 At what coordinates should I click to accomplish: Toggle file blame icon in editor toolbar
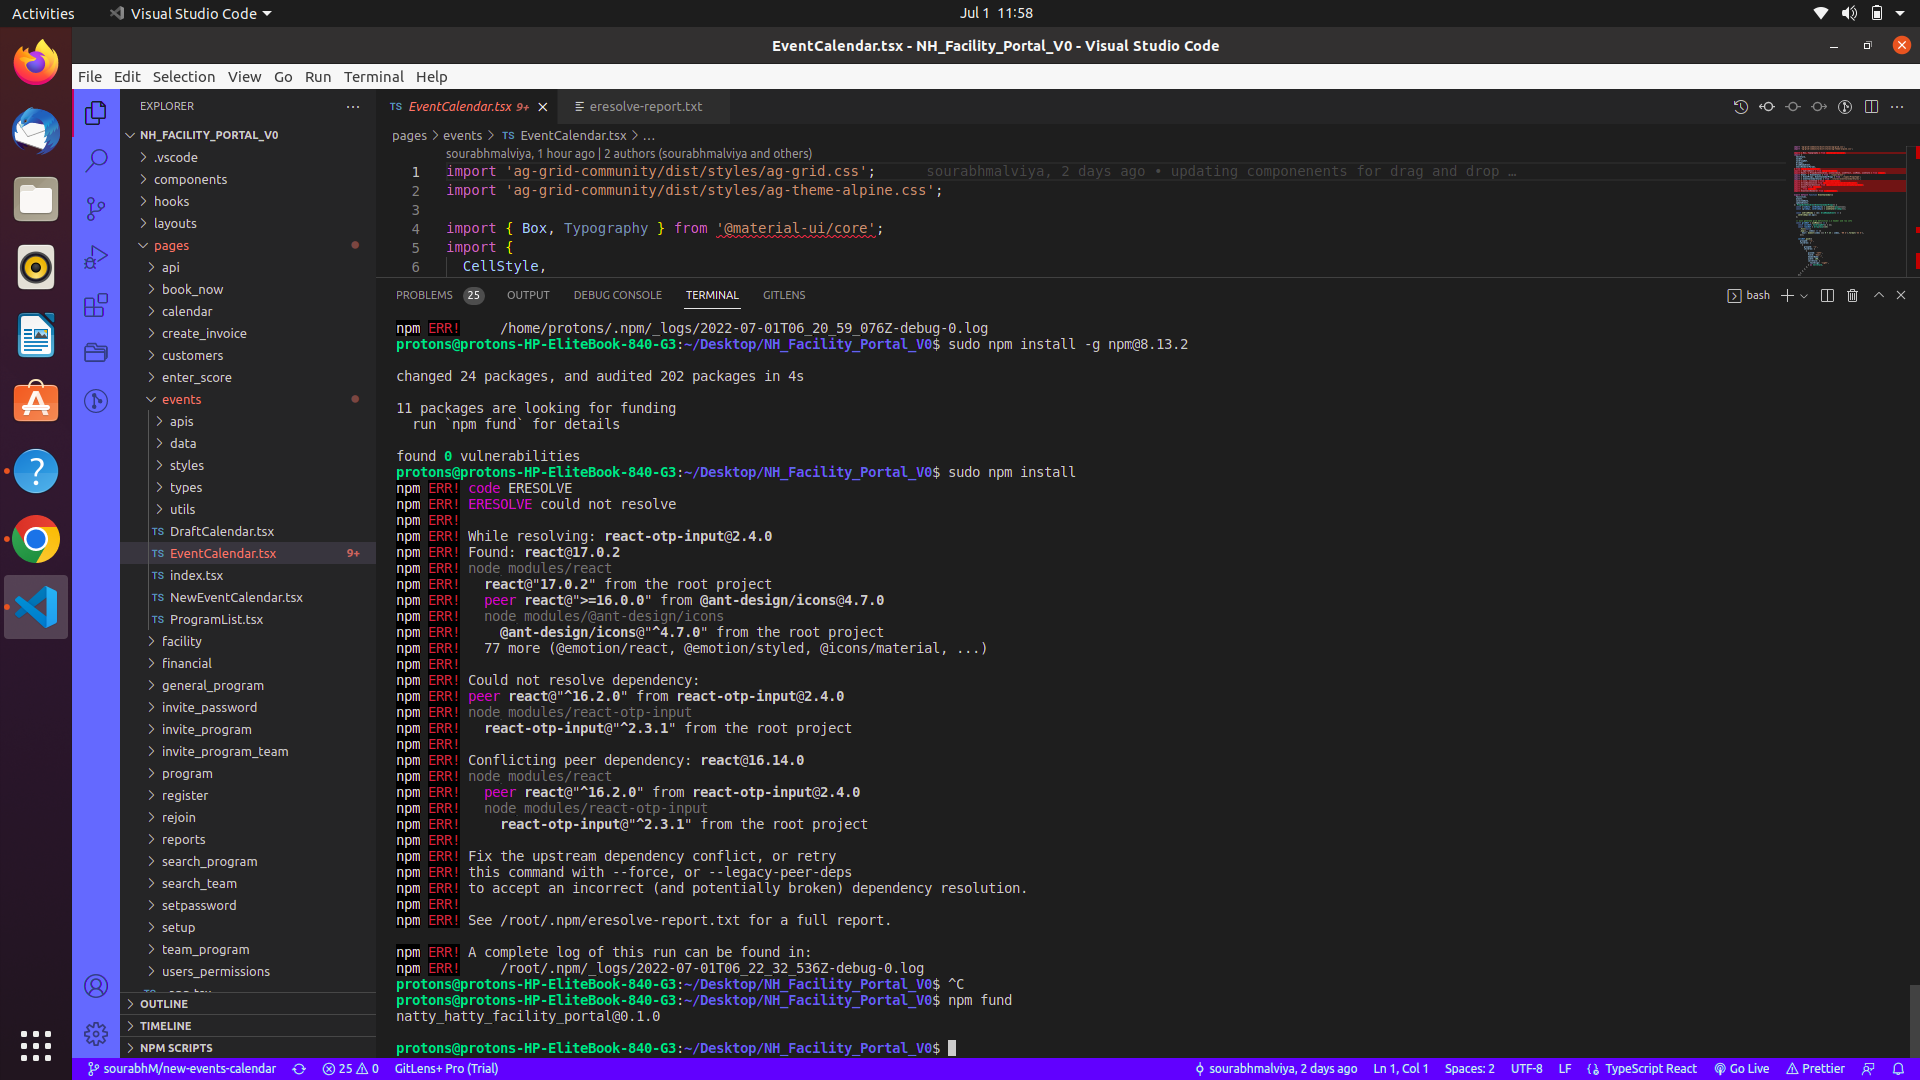tap(1845, 107)
